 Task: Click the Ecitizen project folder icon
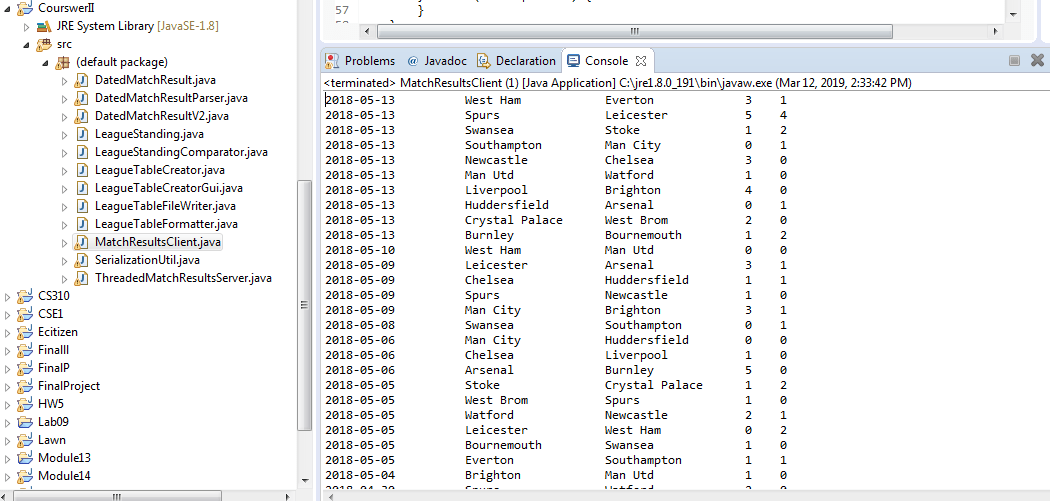click(x=25, y=332)
